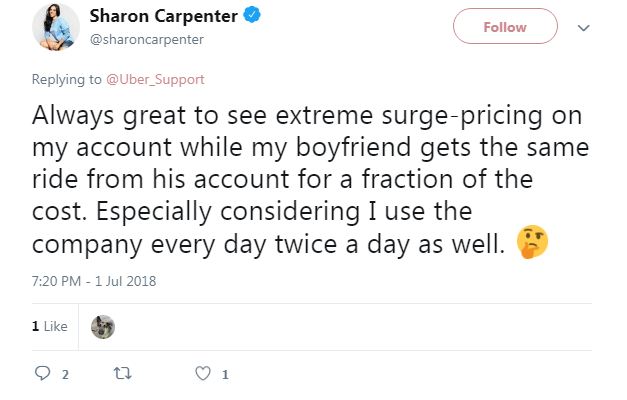Open Sharon Carpenter's profile picture
Screen dimensions: 627x400
(56, 28)
